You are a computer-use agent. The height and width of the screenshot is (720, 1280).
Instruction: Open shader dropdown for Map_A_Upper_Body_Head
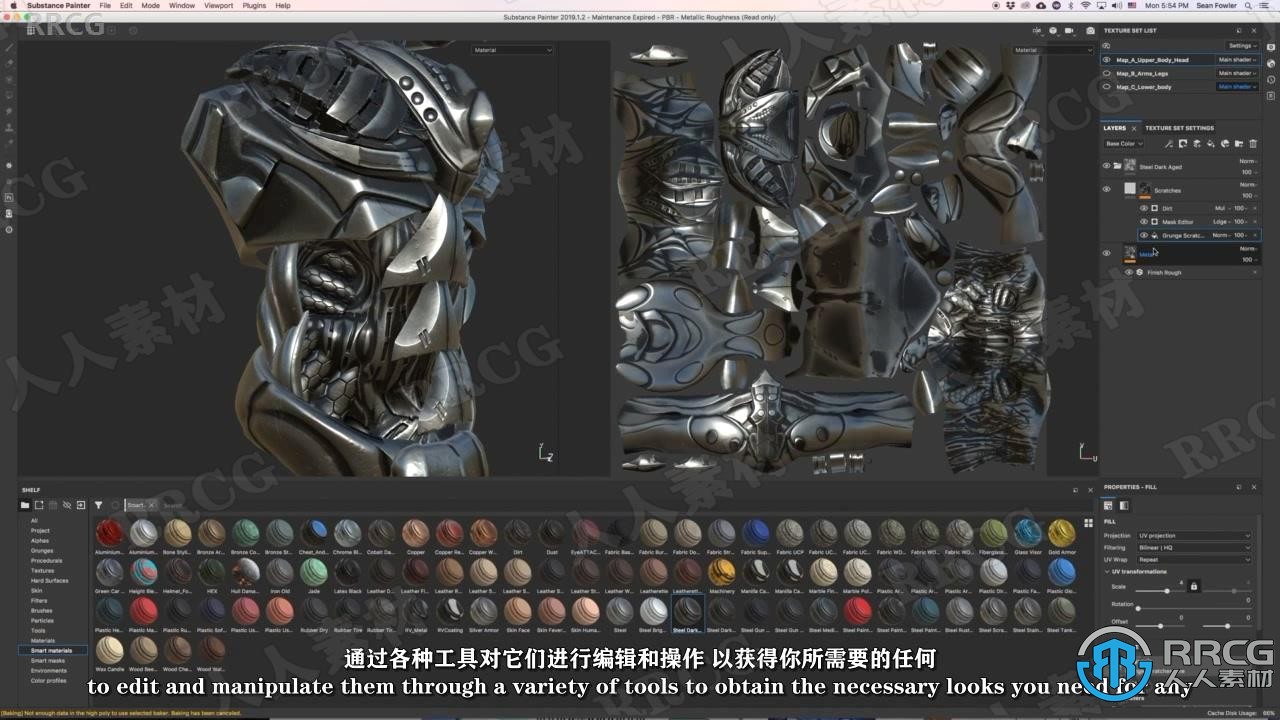(x=1236, y=60)
